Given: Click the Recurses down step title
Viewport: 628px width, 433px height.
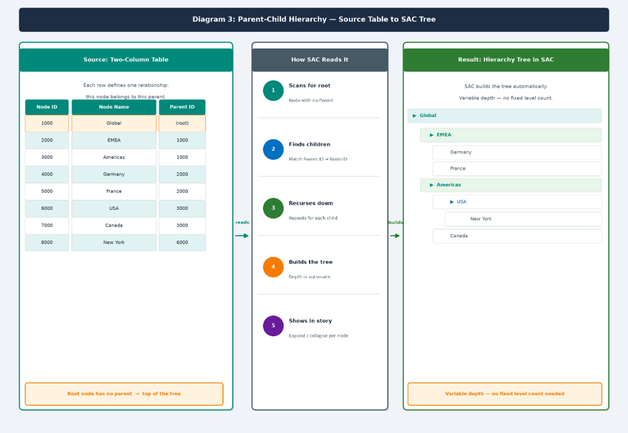Looking at the screenshot, I should (x=311, y=203).
